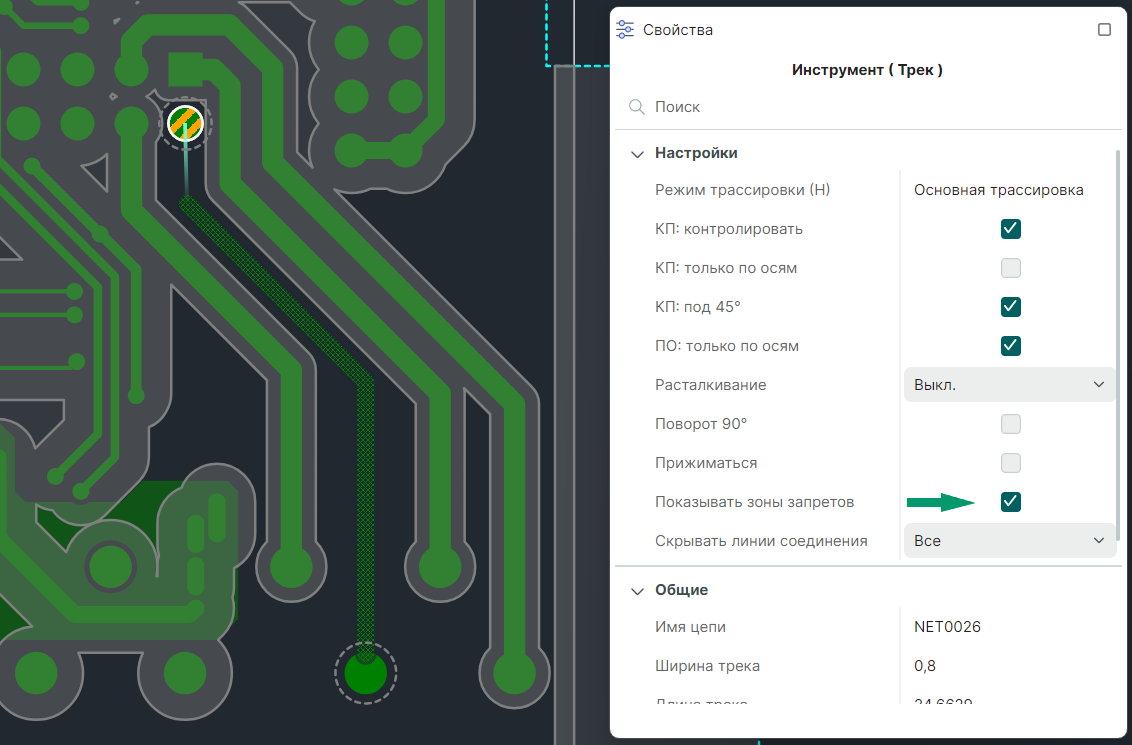This screenshot has height=745, width=1132.
Task: Open Скрывать линии соединения dropdown
Action: (x=1009, y=541)
